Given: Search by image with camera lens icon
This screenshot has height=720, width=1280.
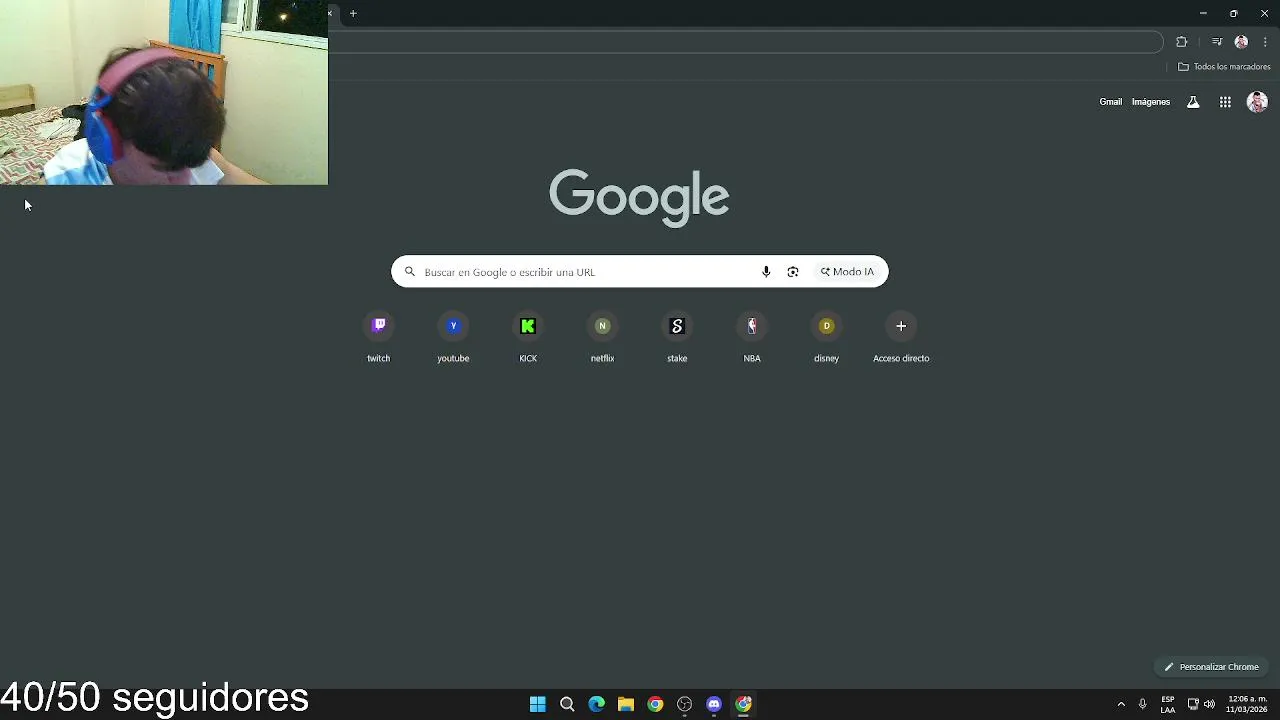Looking at the screenshot, I should tap(793, 272).
